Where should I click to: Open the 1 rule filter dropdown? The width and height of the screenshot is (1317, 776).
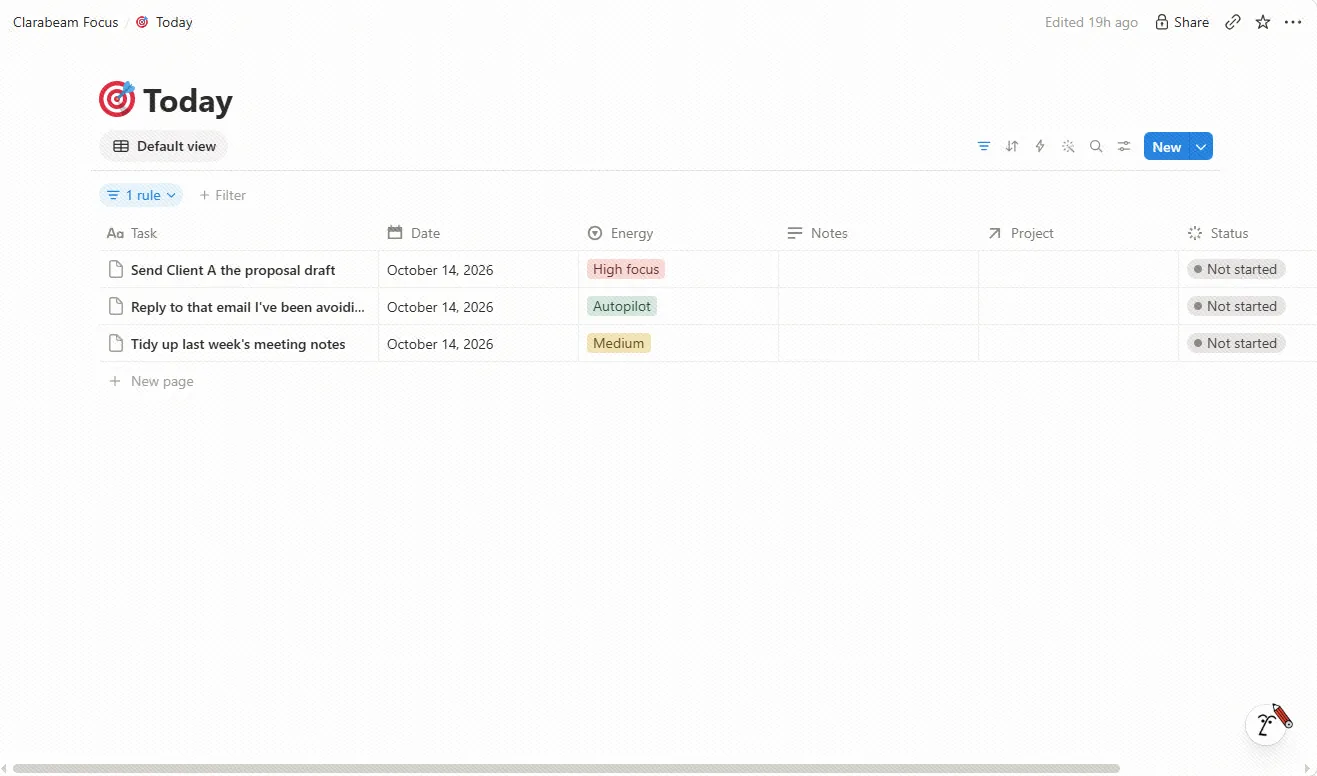point(141,195)
